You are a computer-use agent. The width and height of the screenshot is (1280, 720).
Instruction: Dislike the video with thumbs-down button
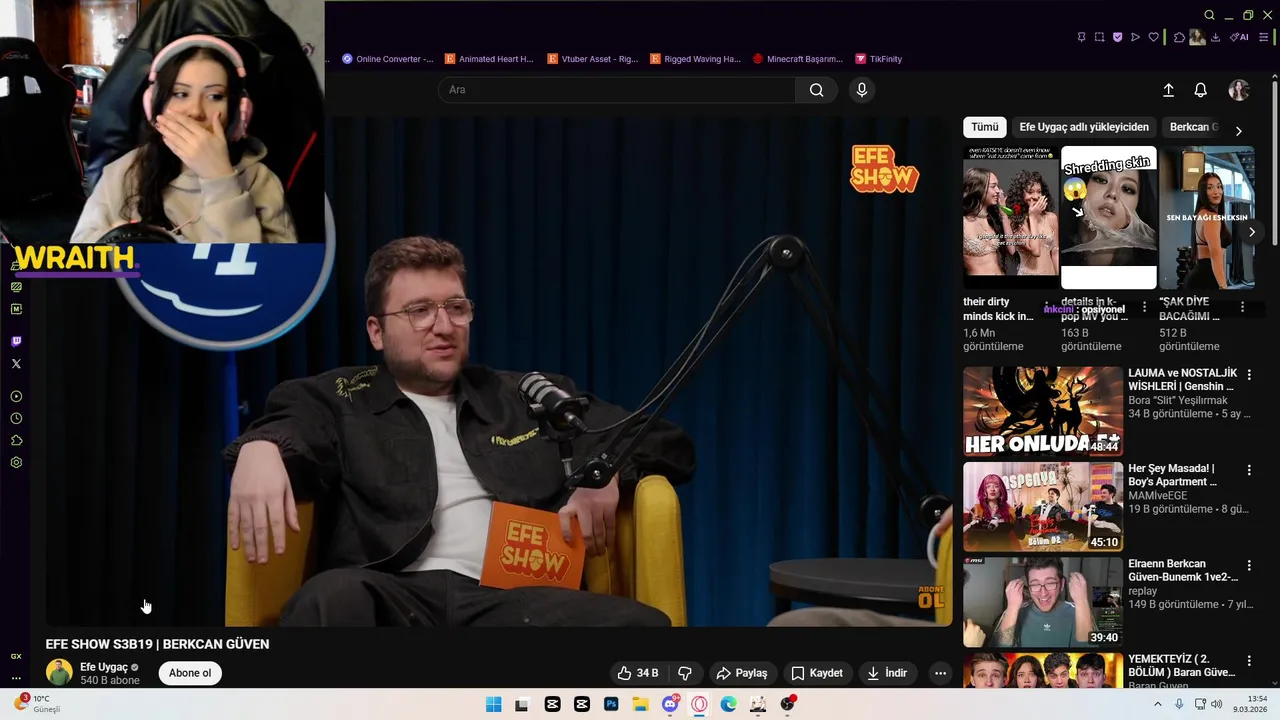(x=685, y=673)
